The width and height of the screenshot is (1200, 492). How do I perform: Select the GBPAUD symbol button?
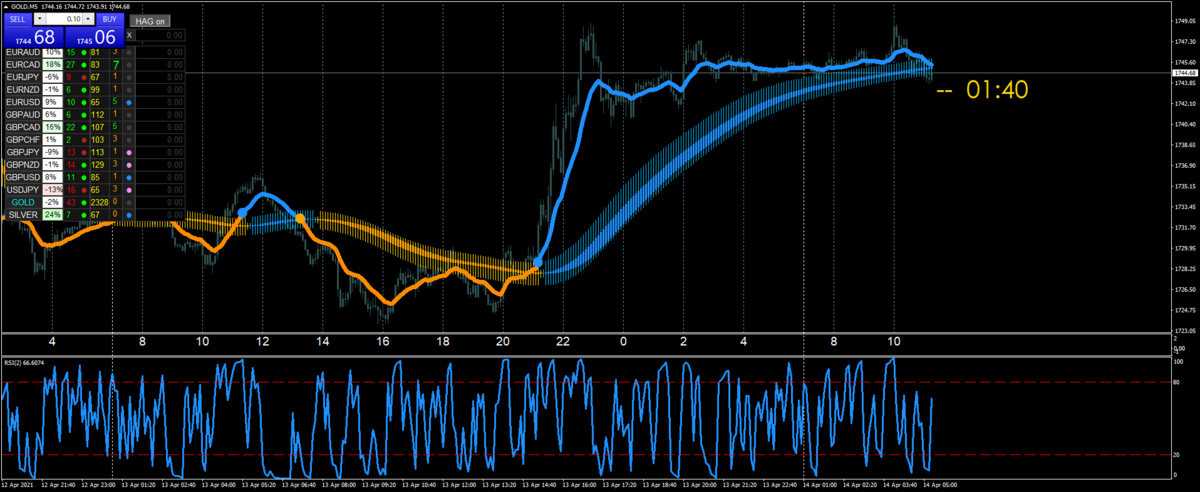pyautogui.click(x=23, y=114)
